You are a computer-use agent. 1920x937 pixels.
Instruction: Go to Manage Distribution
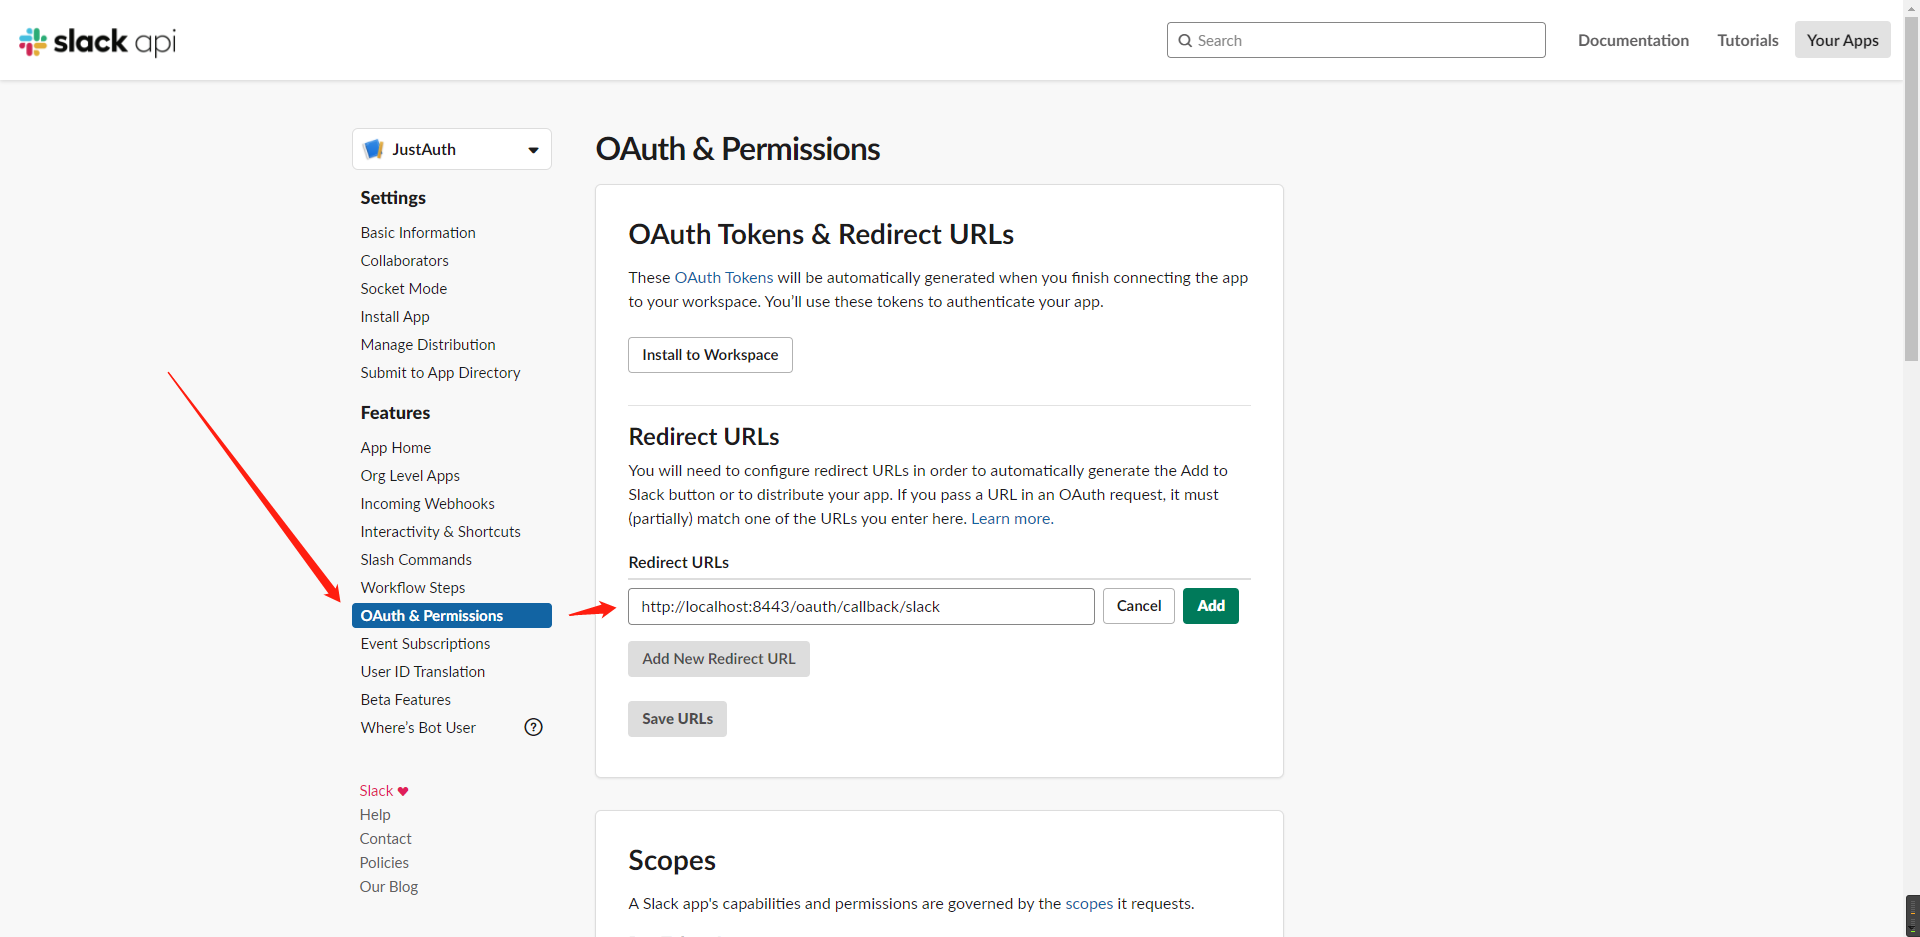(428, 344)
